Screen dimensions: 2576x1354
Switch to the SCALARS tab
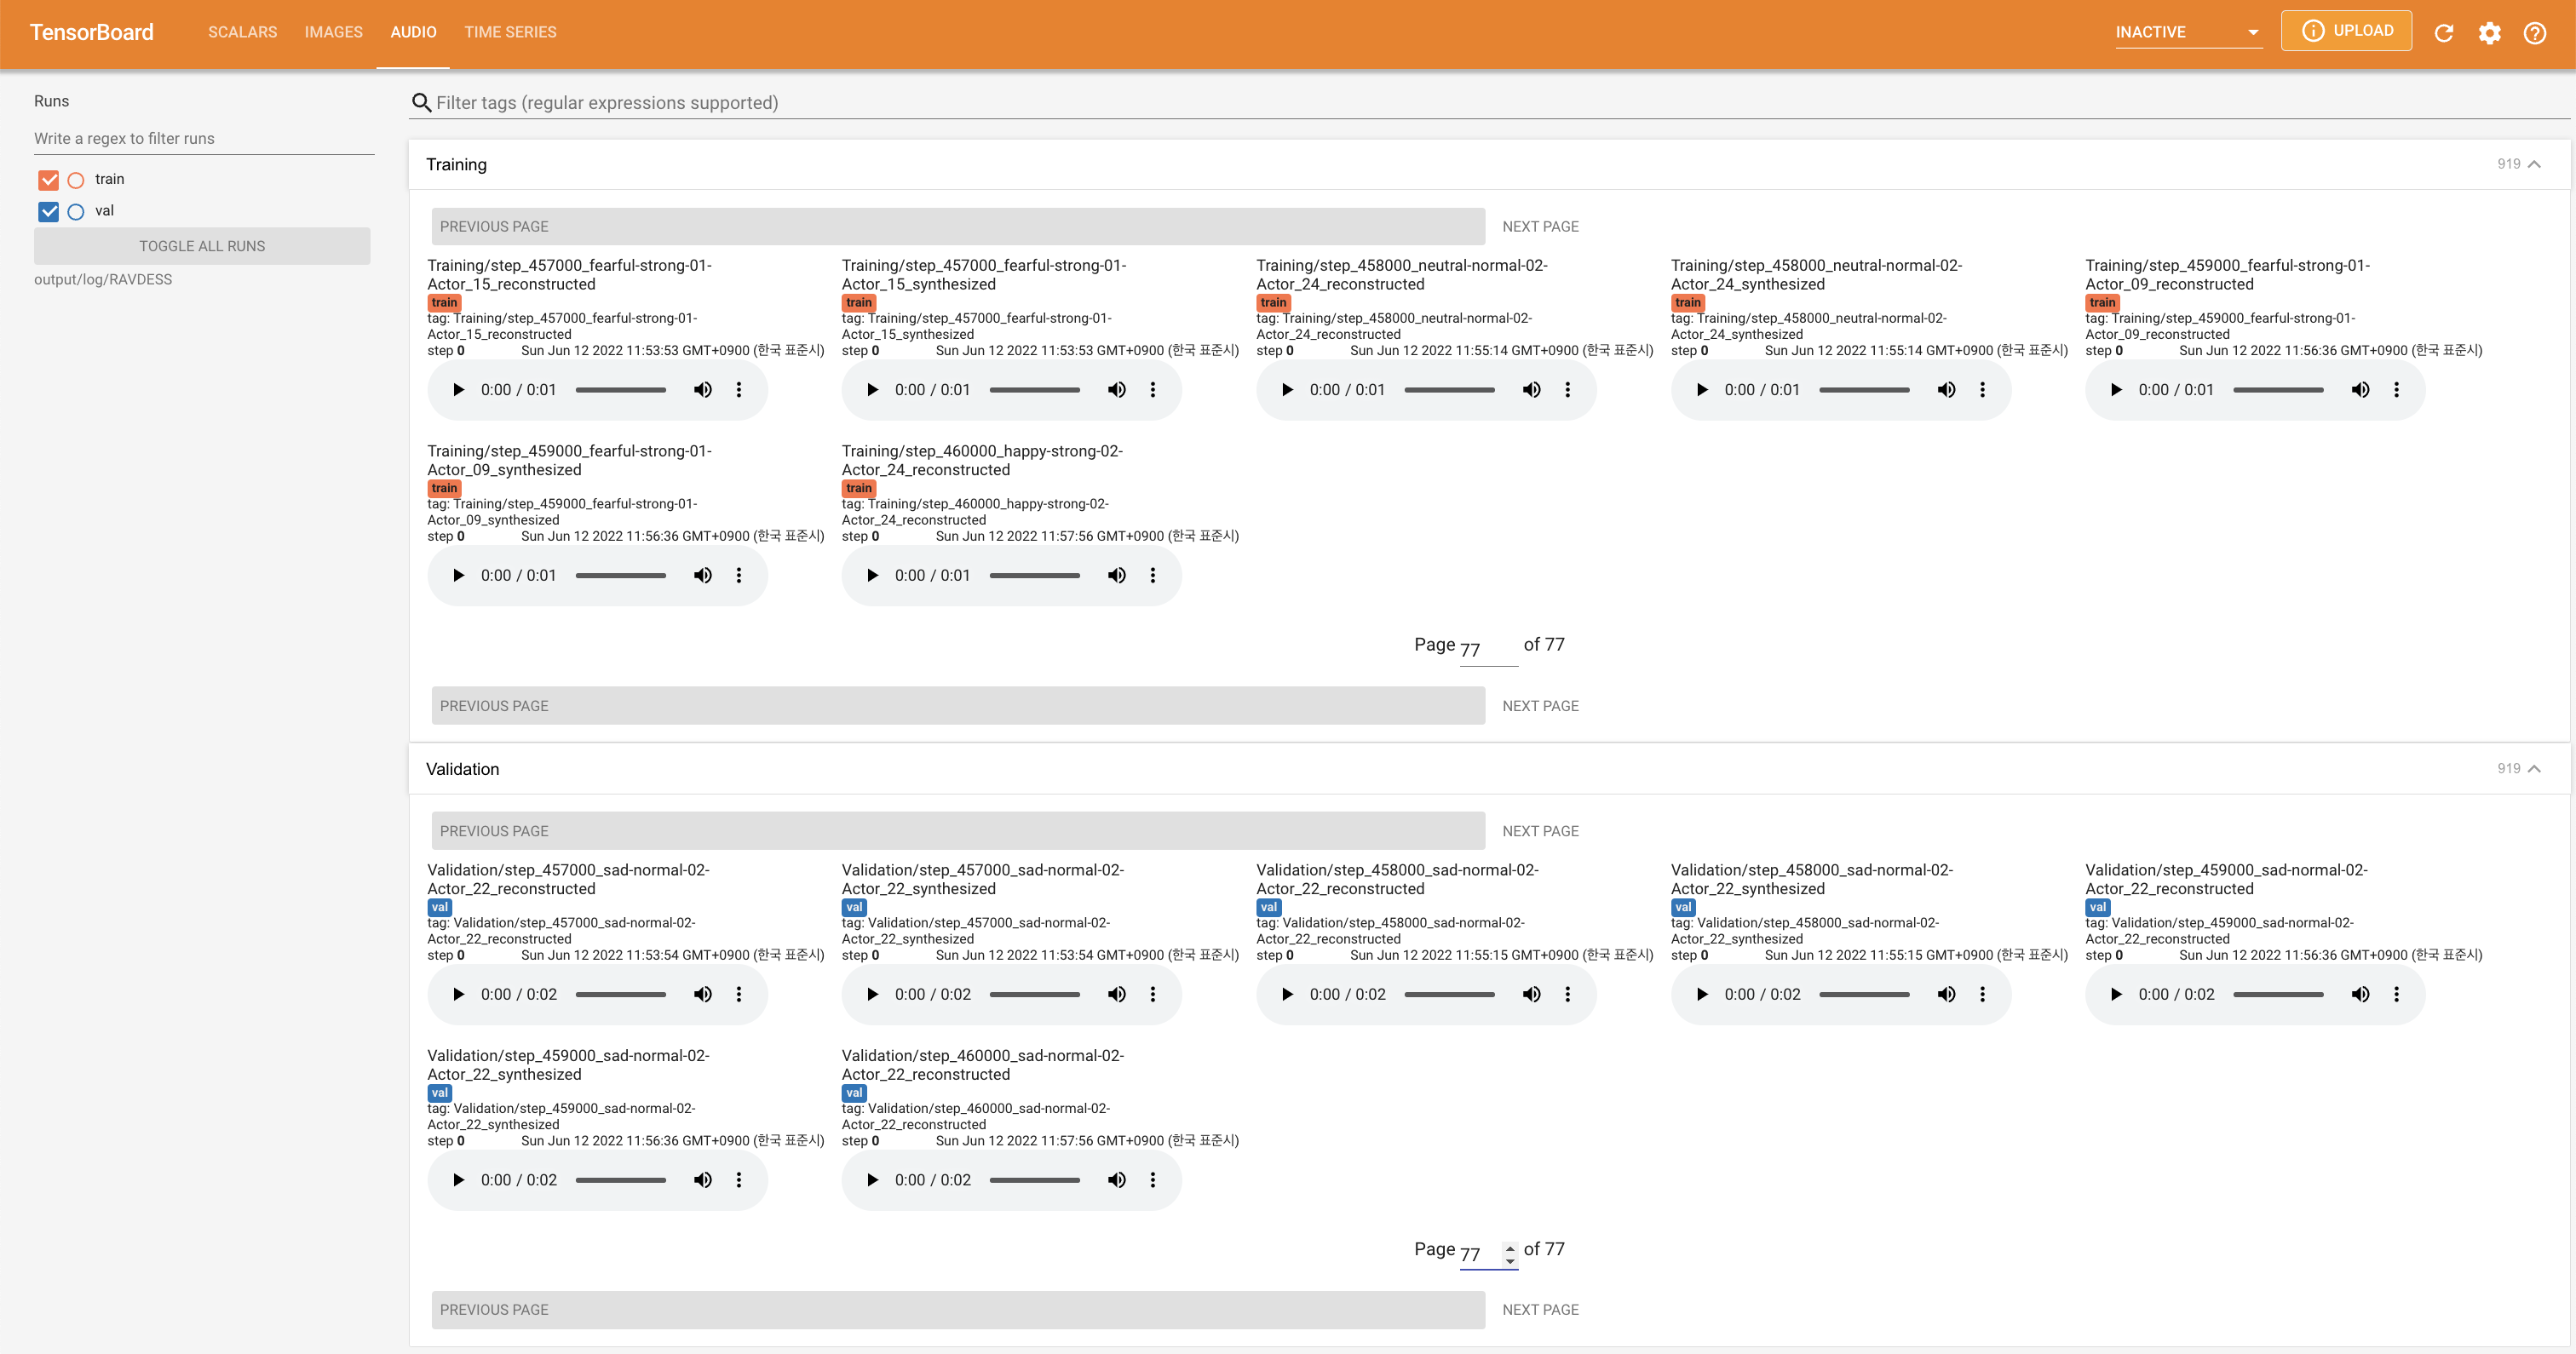point(242,32)
